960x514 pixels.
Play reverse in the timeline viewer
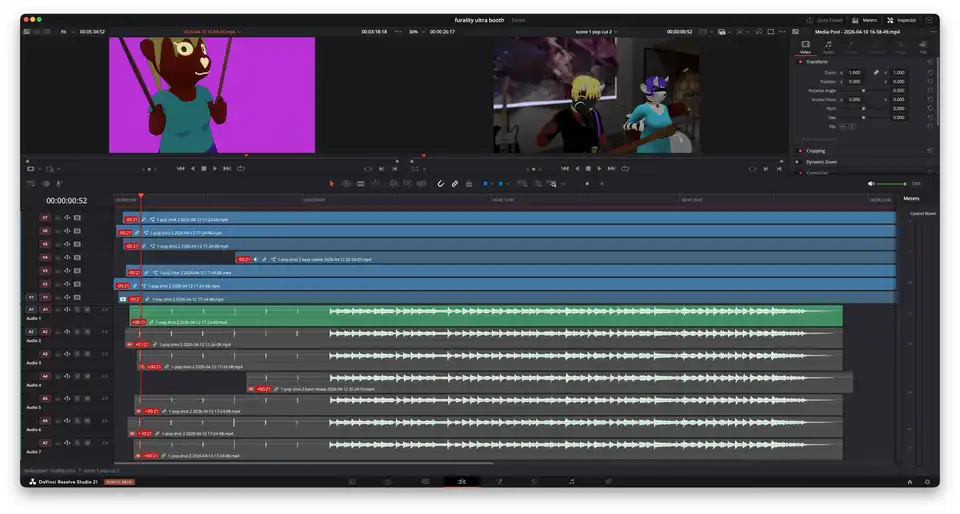[577, 168]
